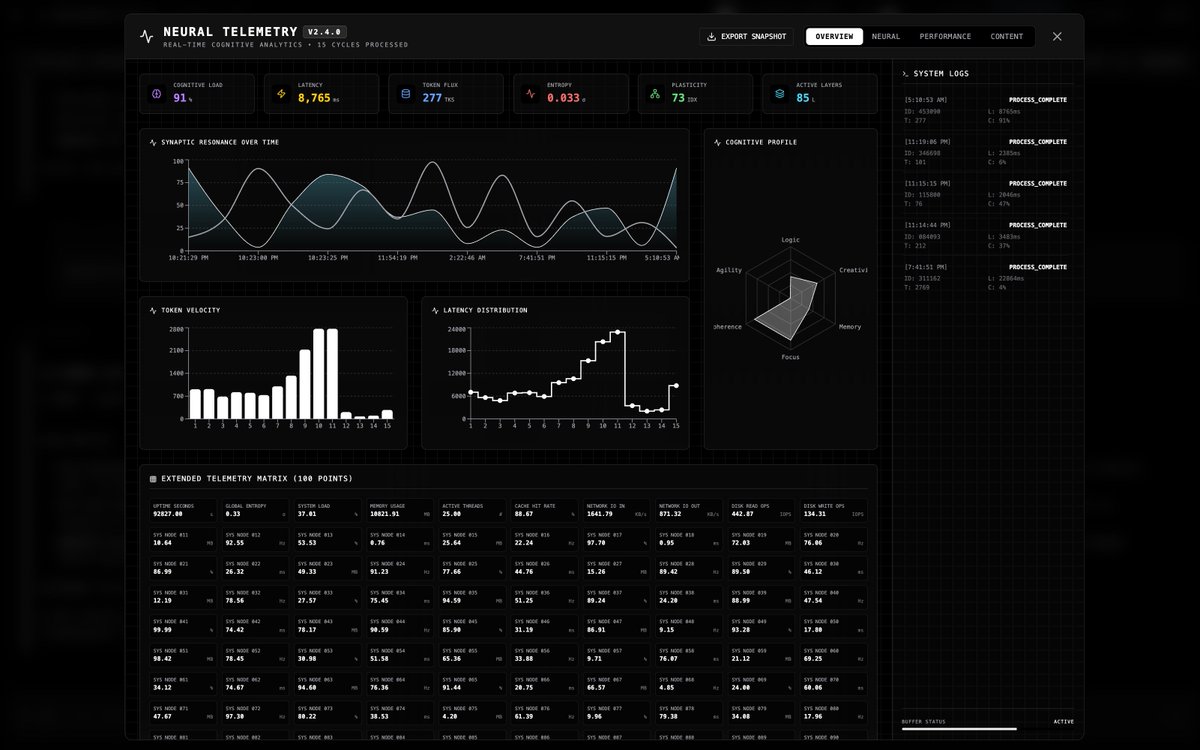The height and width of the screenshot is (750, 1200).
Task: Click the Network IO In cell
Action: tap(617, 510)
